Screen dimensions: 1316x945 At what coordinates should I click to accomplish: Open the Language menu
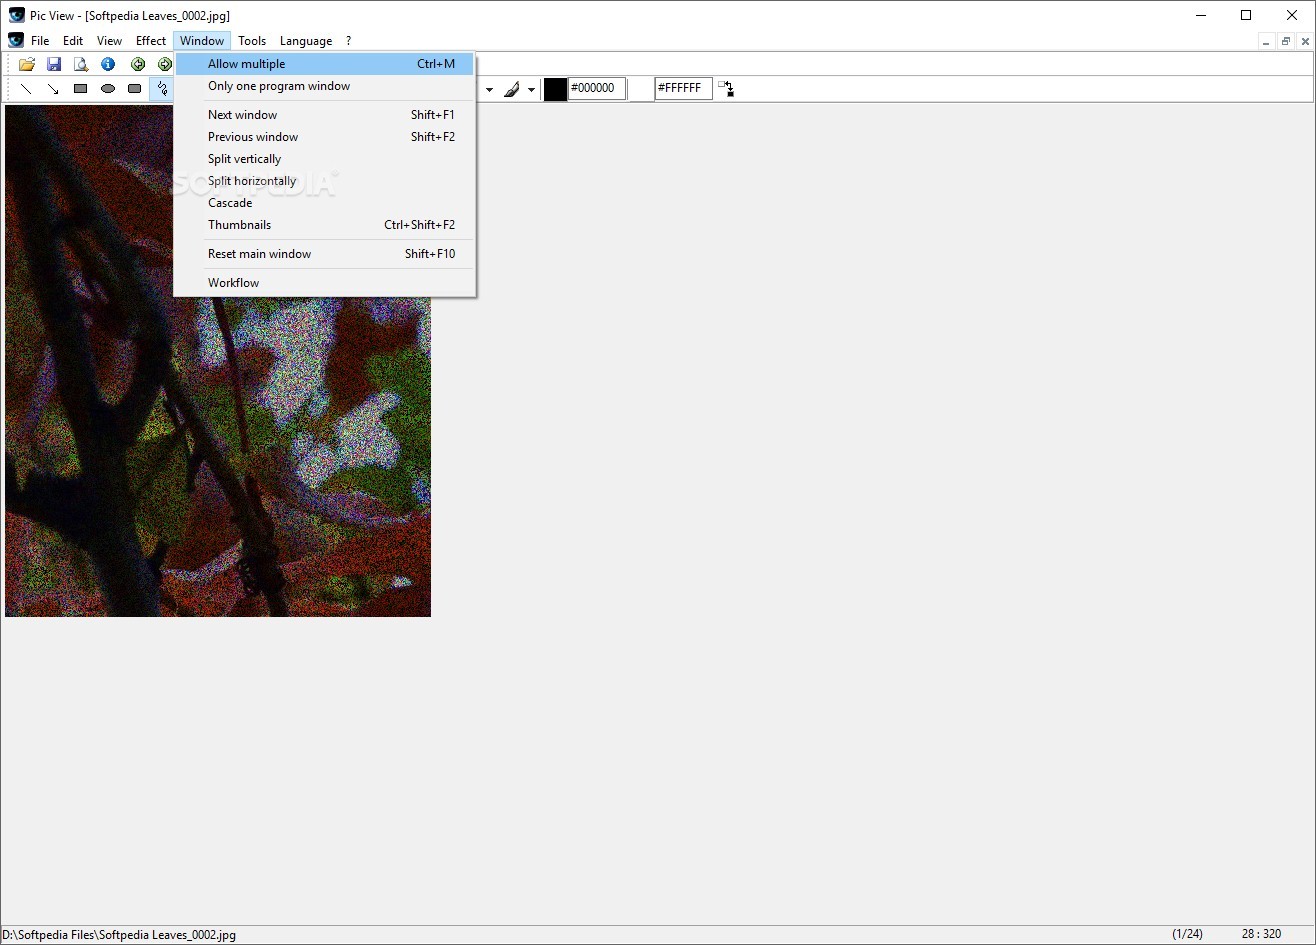[x=306, y=41]
